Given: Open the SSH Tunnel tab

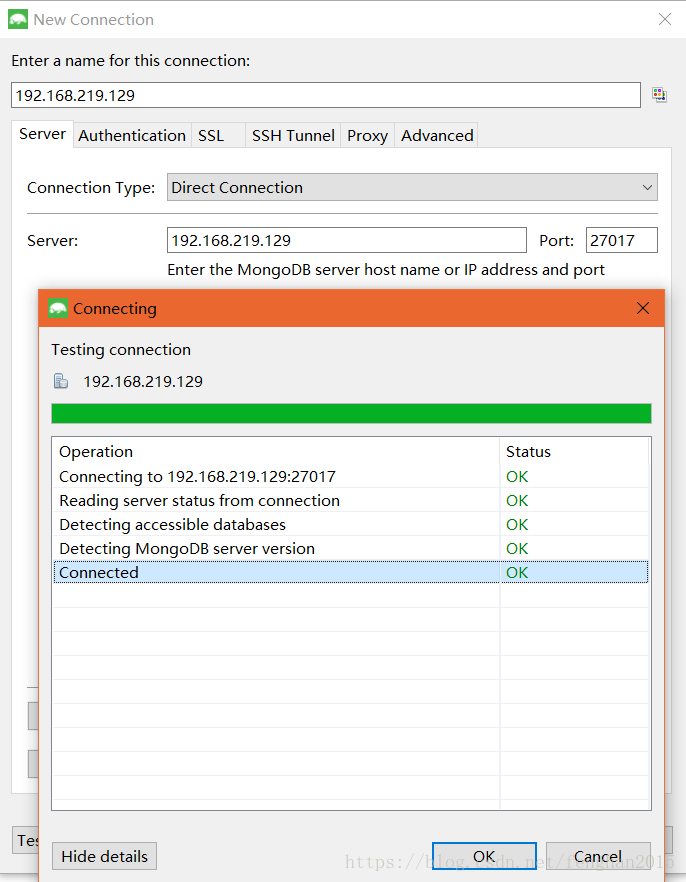Looking at the screenshot, I should 293,136.
